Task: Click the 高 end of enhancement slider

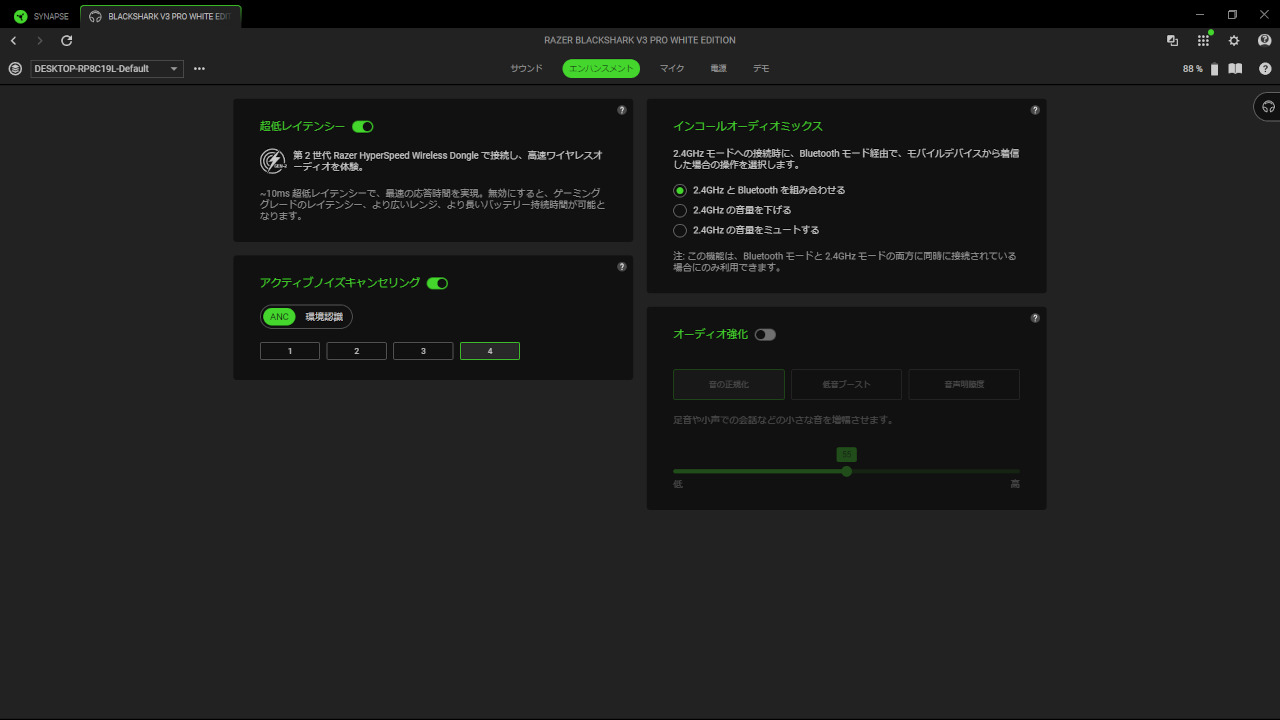Action: coord(1015,484)
